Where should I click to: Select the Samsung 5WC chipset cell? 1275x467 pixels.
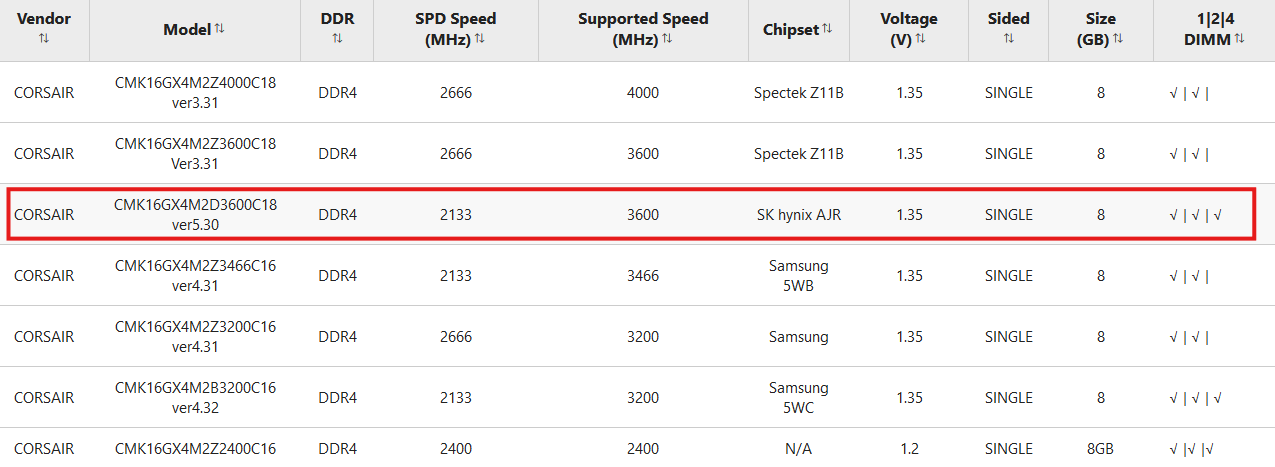click(798, 398)
